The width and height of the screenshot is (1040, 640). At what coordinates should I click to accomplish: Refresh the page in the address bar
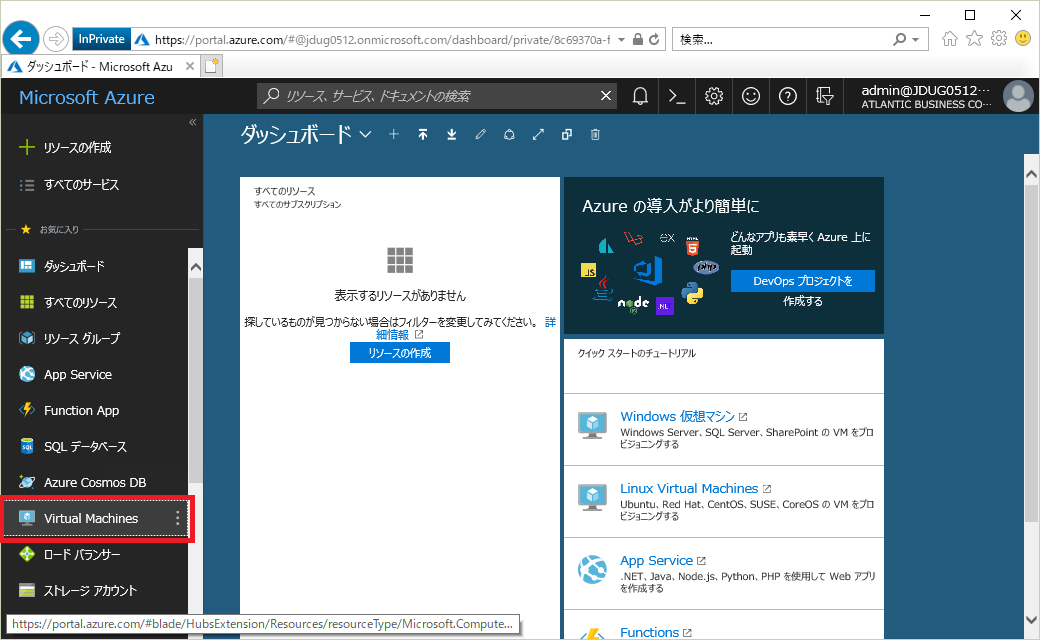654,39
